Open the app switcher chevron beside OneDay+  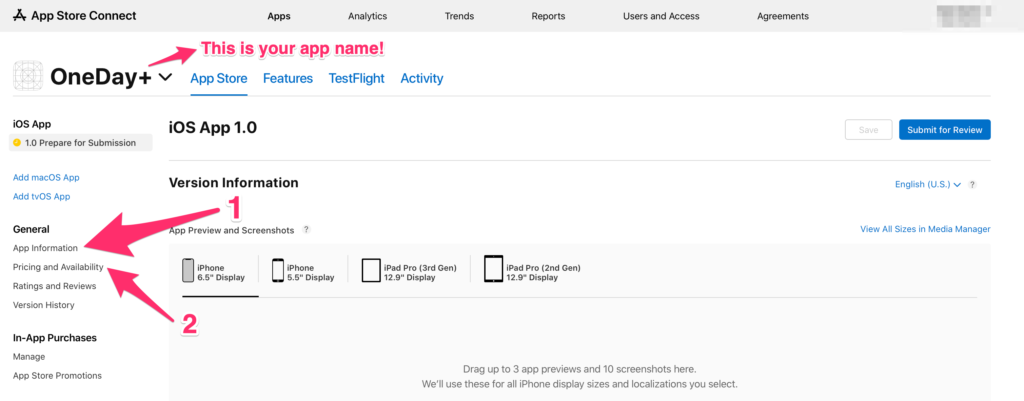[x=165, y=77]
